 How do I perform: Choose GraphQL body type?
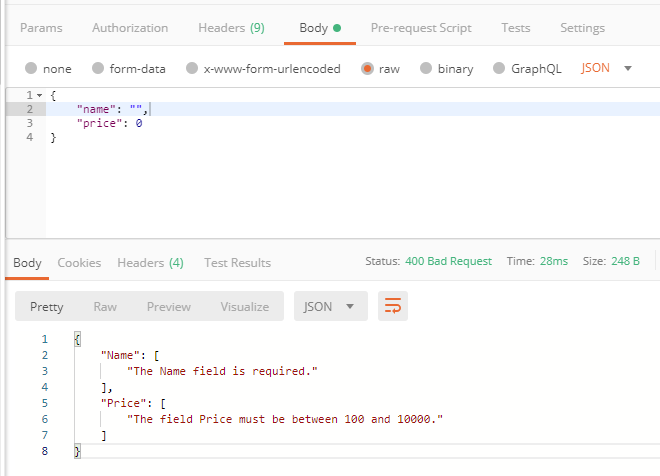point(499,68)
